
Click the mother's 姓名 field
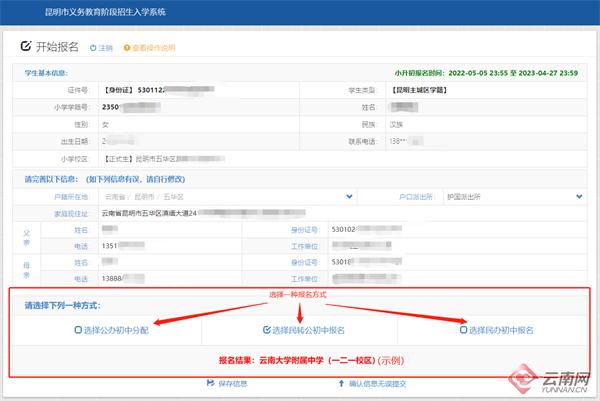[170, 262]
